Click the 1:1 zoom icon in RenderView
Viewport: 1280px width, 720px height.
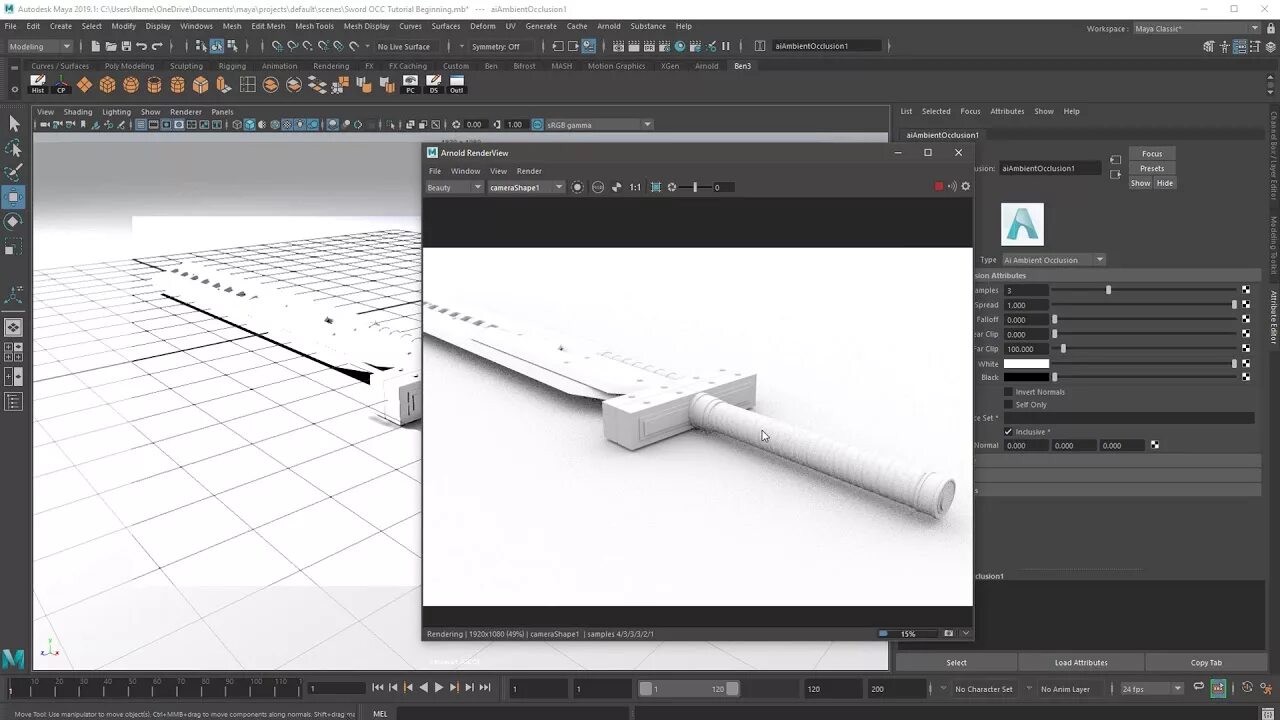pyautogui.click(x=635, y=187)
